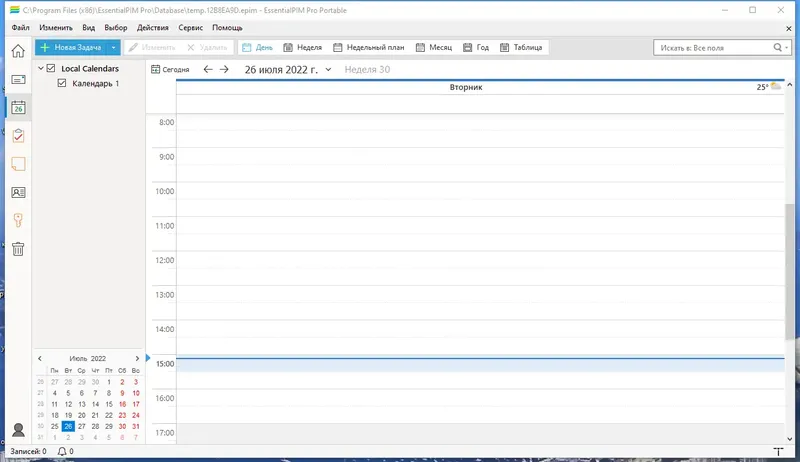
Task: Show next month in mini calendar
Action: pyautogui.click(x=137, y=358)
